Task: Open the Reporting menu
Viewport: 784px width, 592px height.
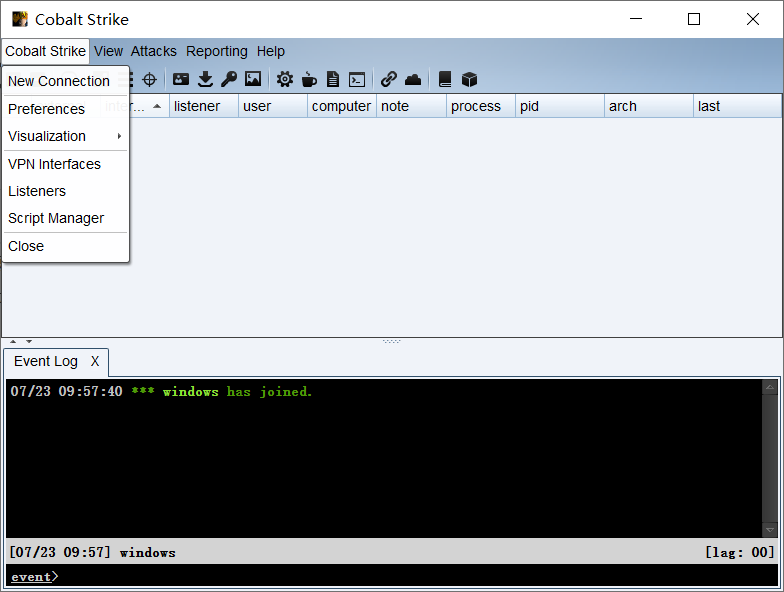Action: pos(216,52)
